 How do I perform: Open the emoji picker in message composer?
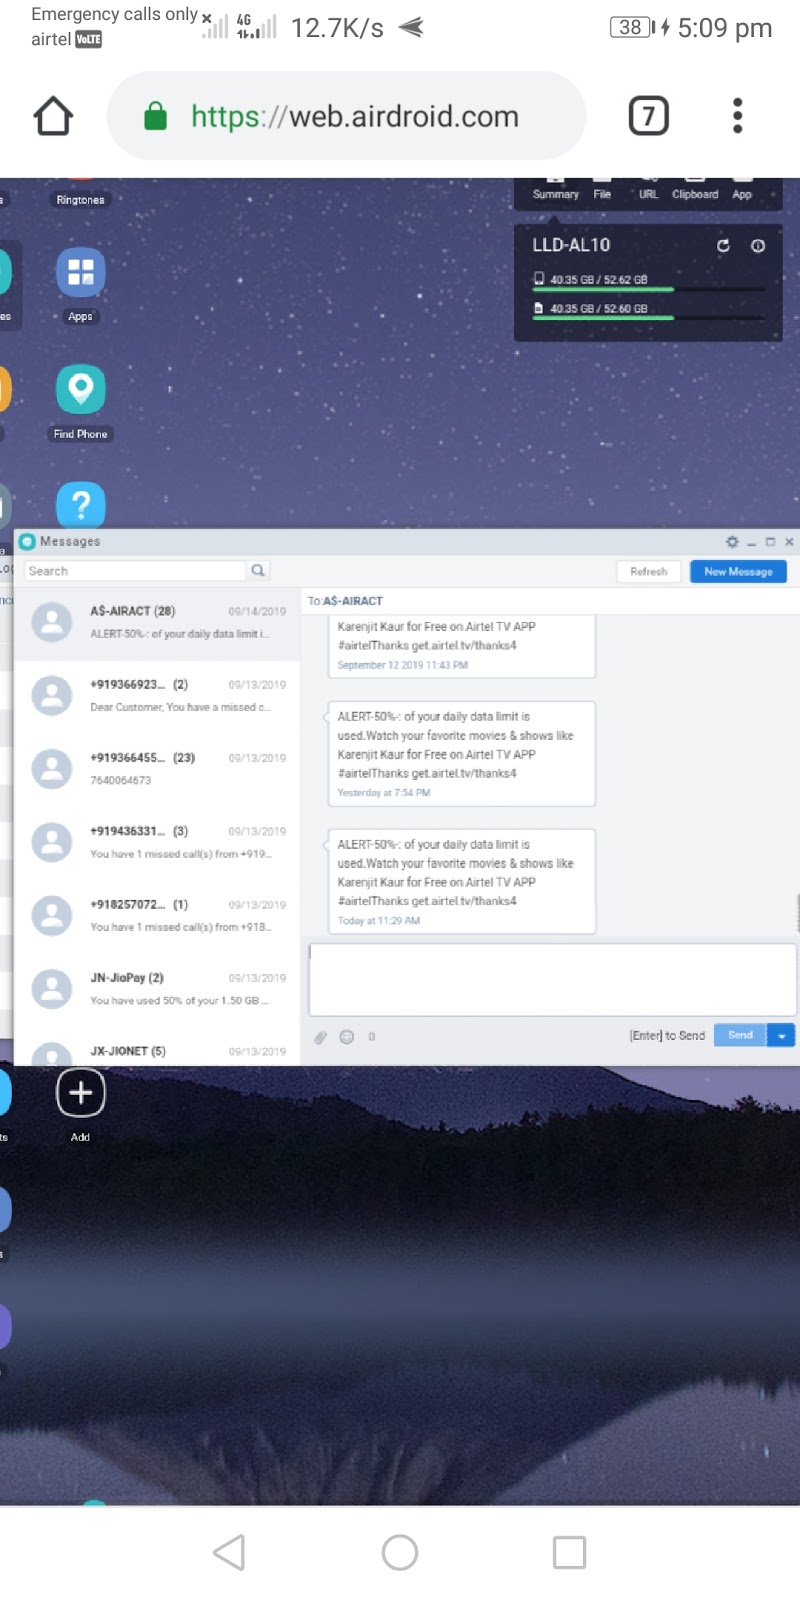(347, 1037)
